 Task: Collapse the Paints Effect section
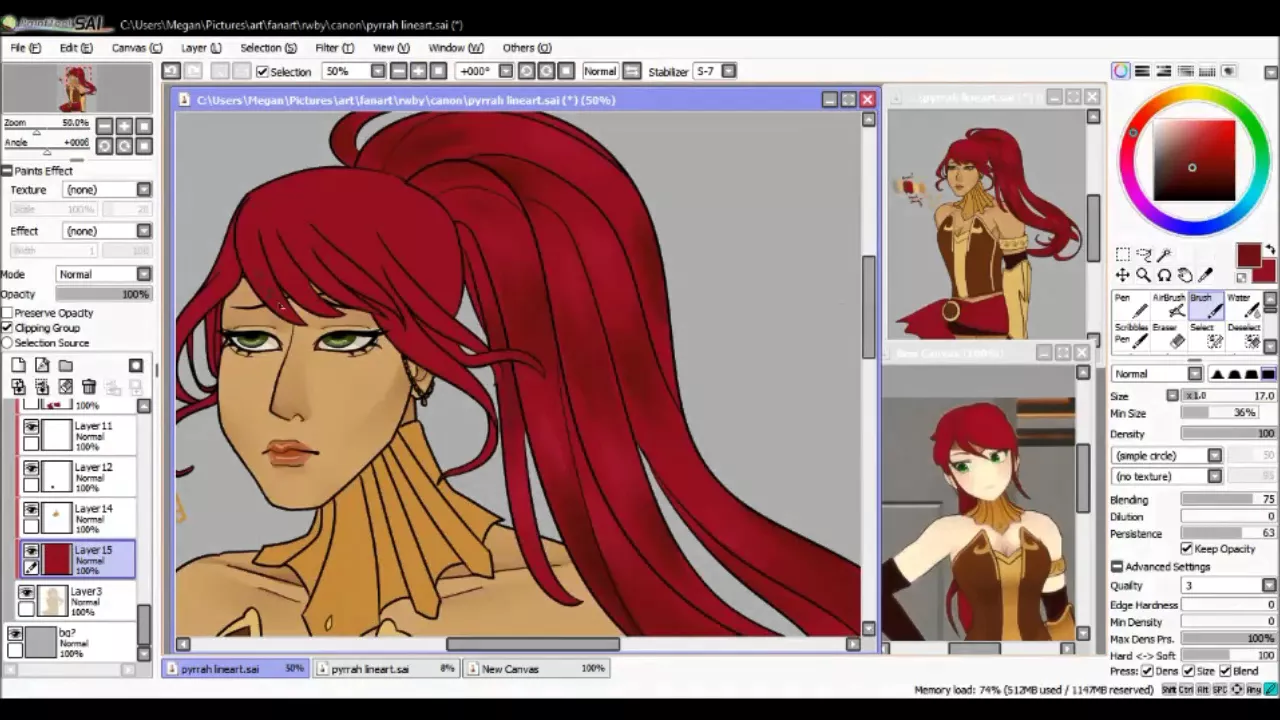point(6,171)
